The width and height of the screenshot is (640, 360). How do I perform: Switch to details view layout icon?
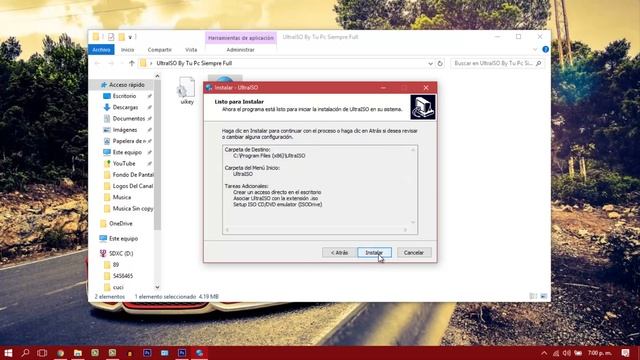[x=533, y=296]
